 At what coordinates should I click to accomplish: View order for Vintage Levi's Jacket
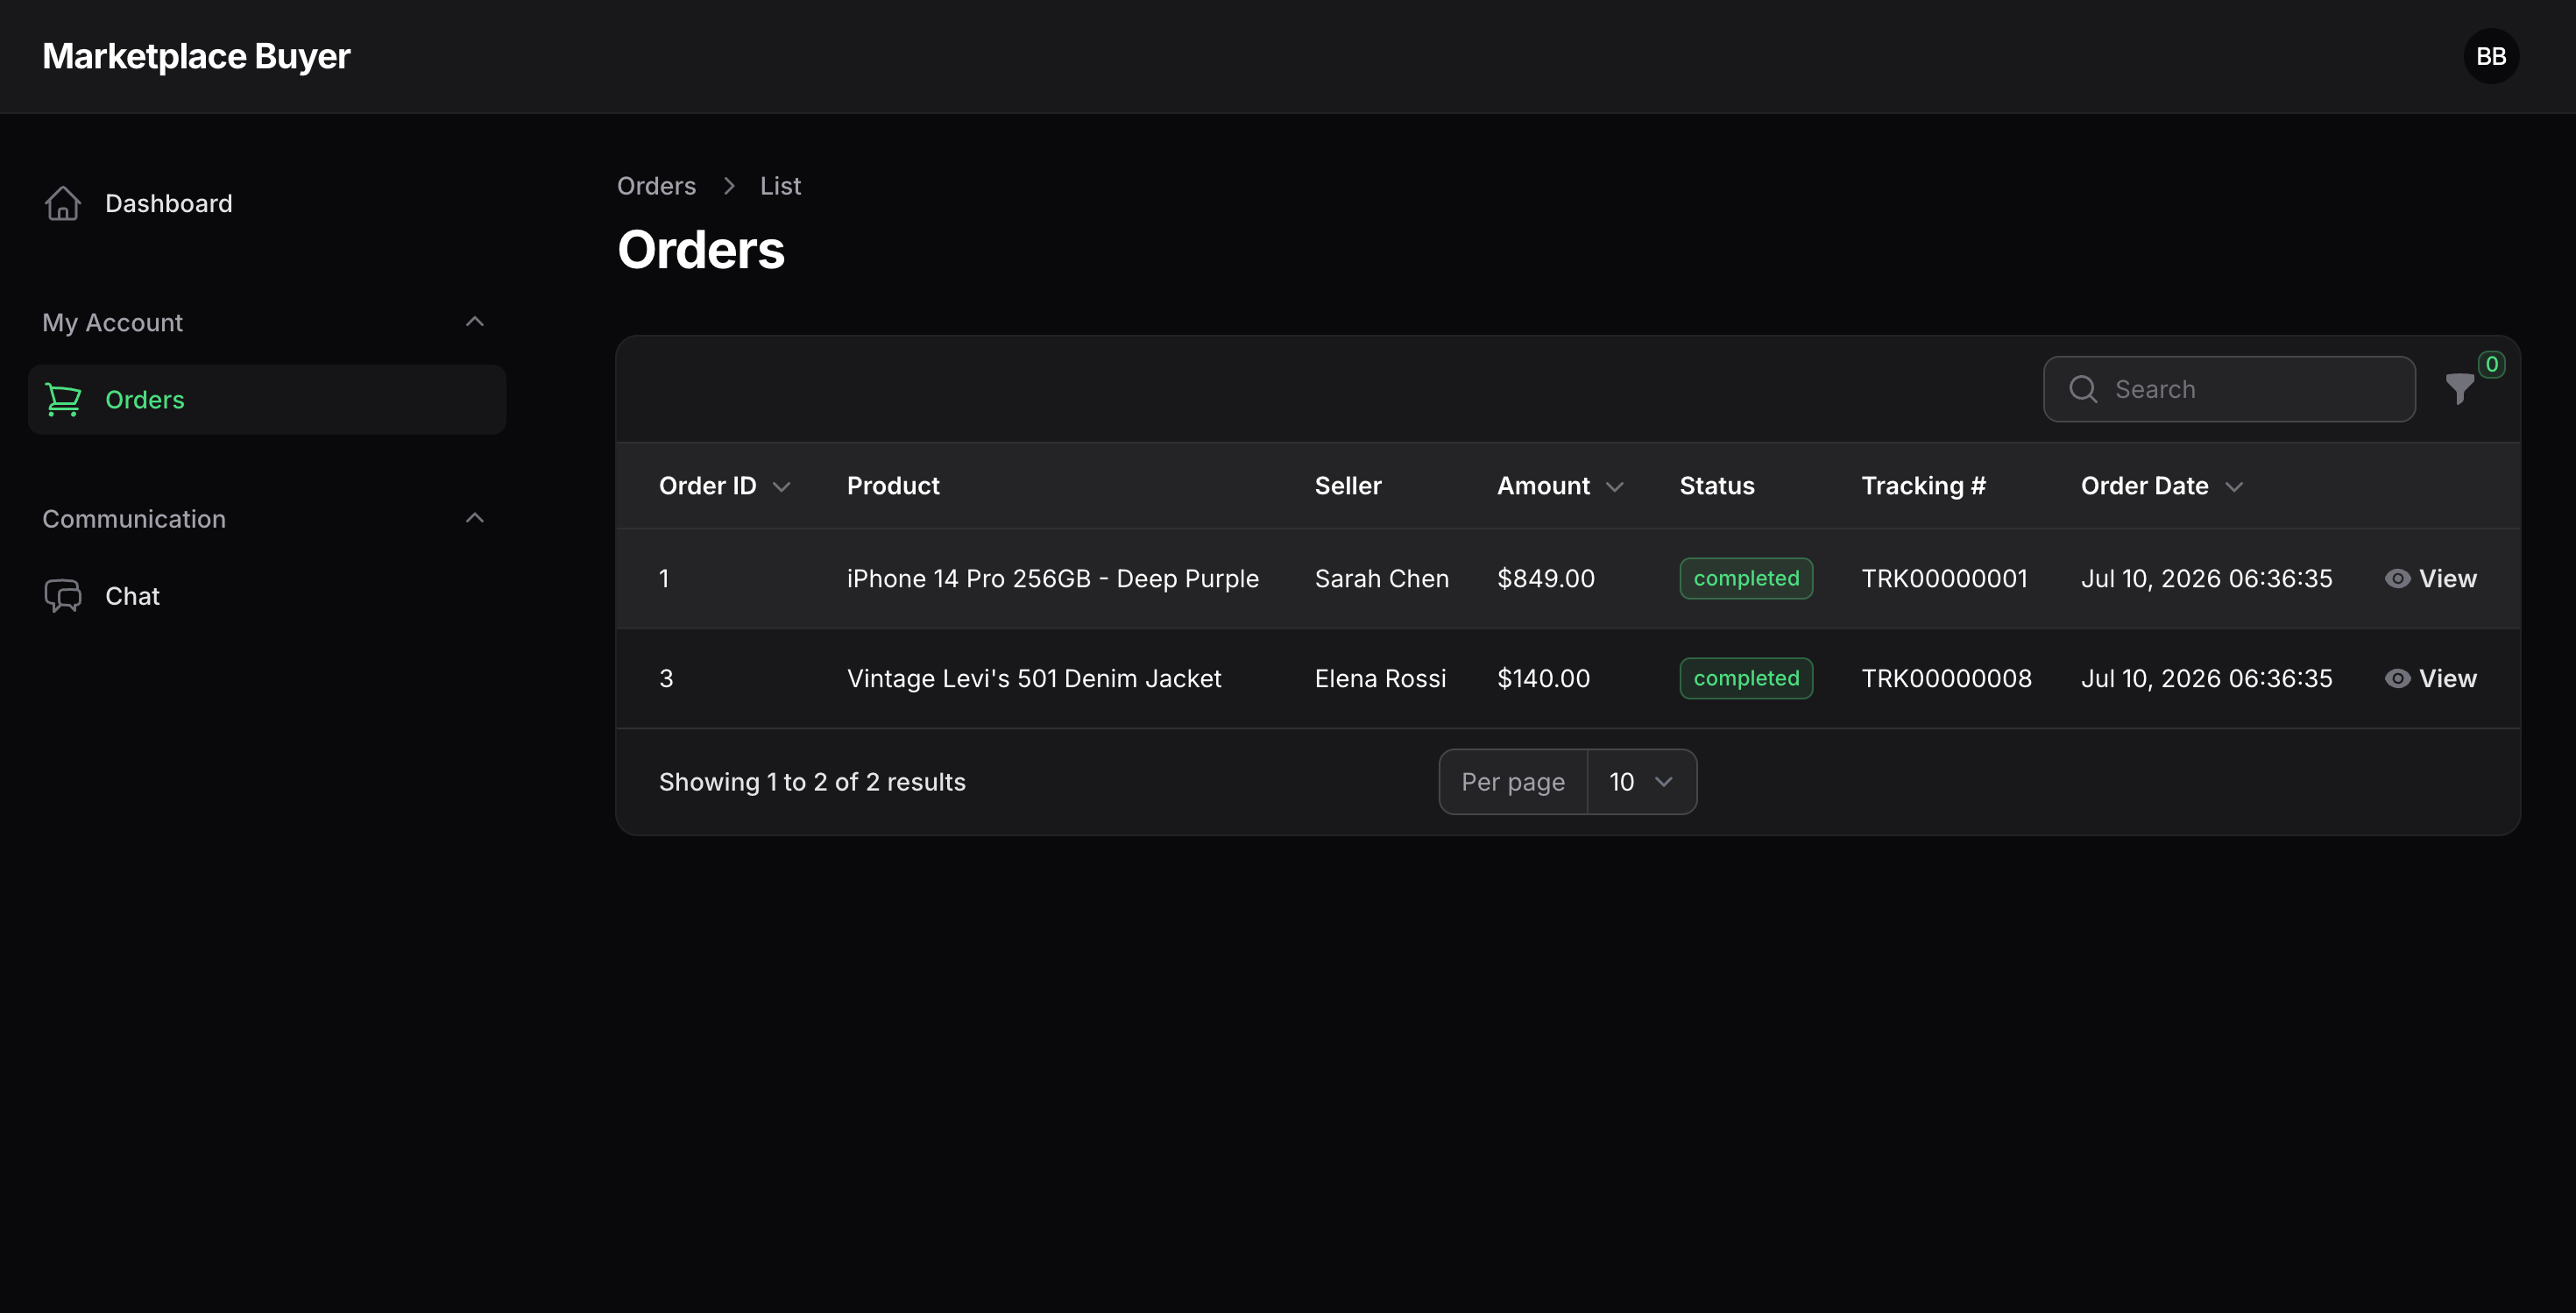[2430, 679]
